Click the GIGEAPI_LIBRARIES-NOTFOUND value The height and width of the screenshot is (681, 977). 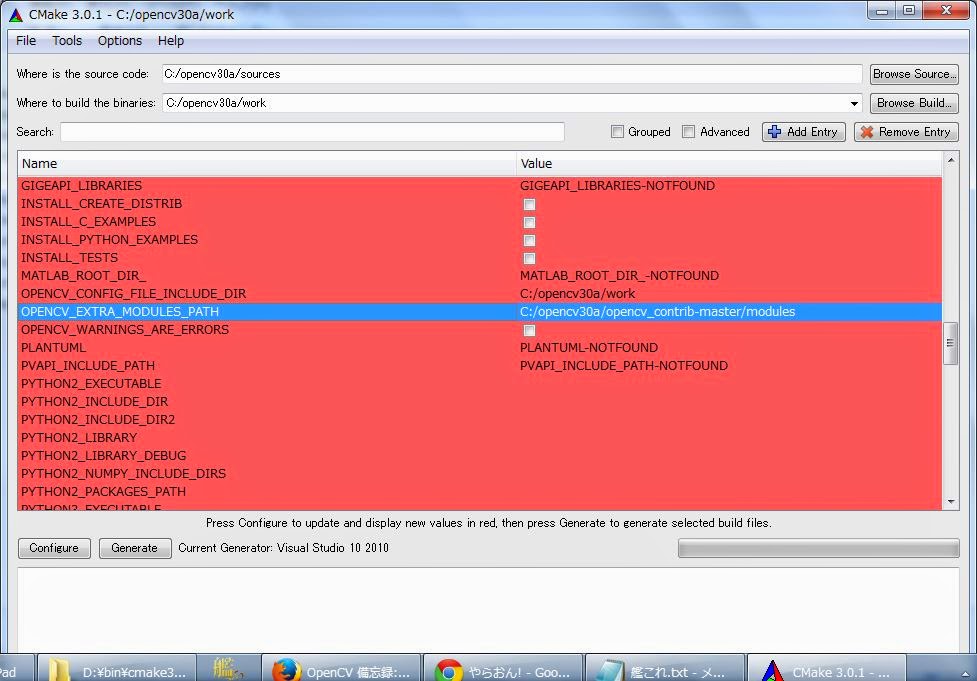tap(617, 186)
